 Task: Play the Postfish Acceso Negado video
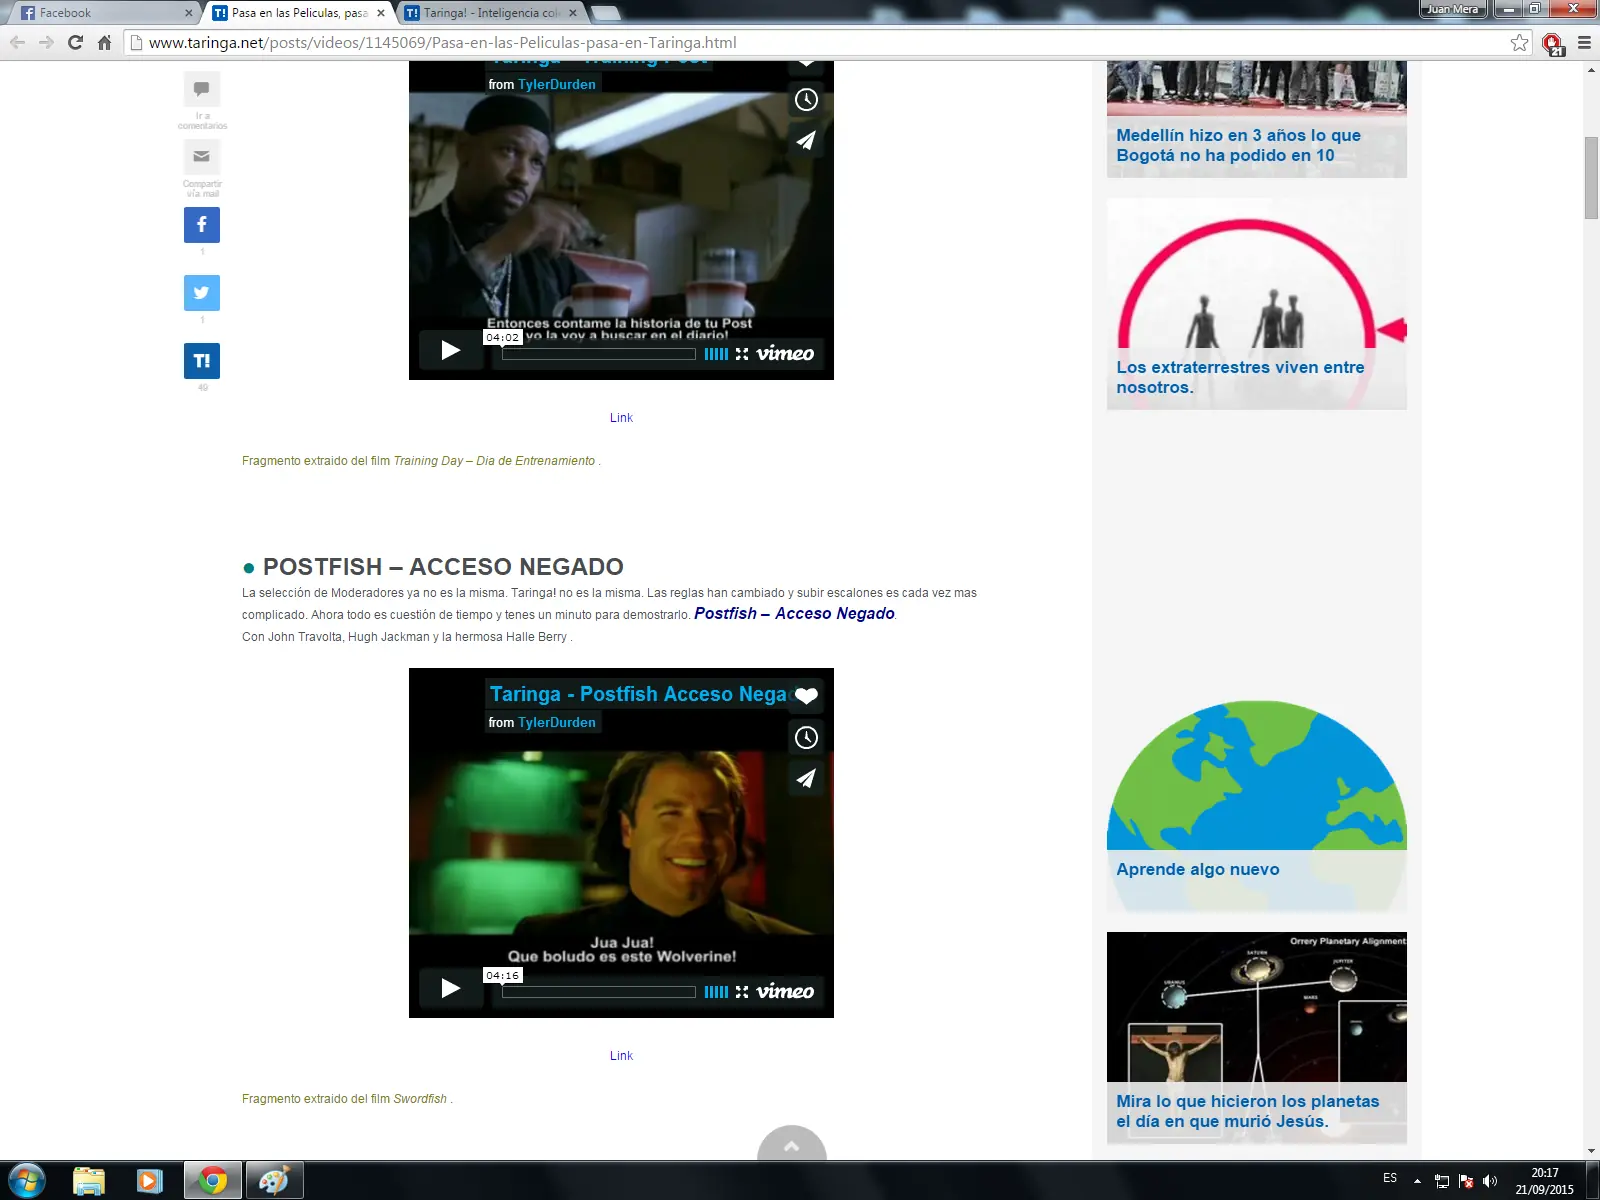[451, 988]
